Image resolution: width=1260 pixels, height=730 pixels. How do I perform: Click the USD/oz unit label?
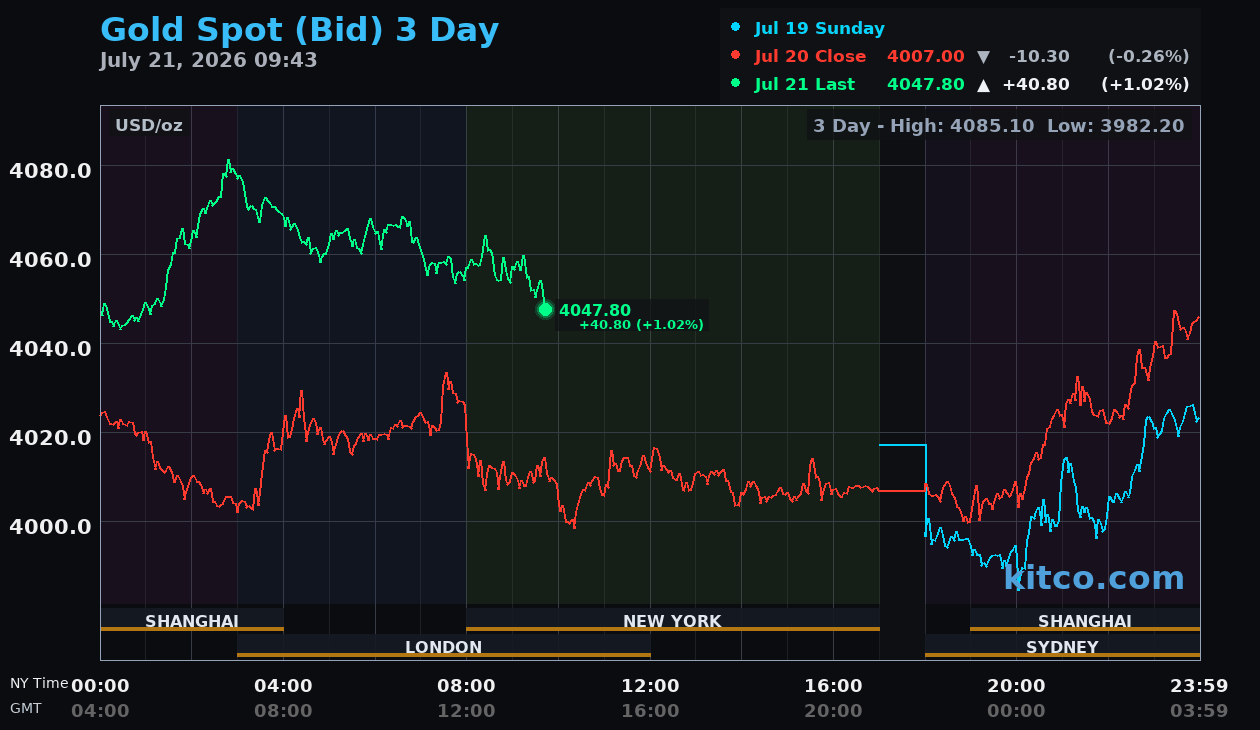149,125
